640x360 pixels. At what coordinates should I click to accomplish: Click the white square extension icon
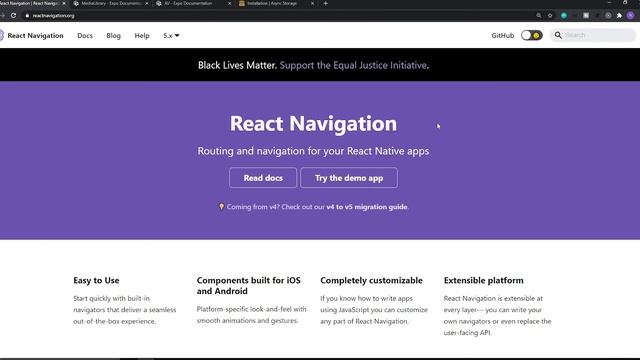click(x=586, y=16)
